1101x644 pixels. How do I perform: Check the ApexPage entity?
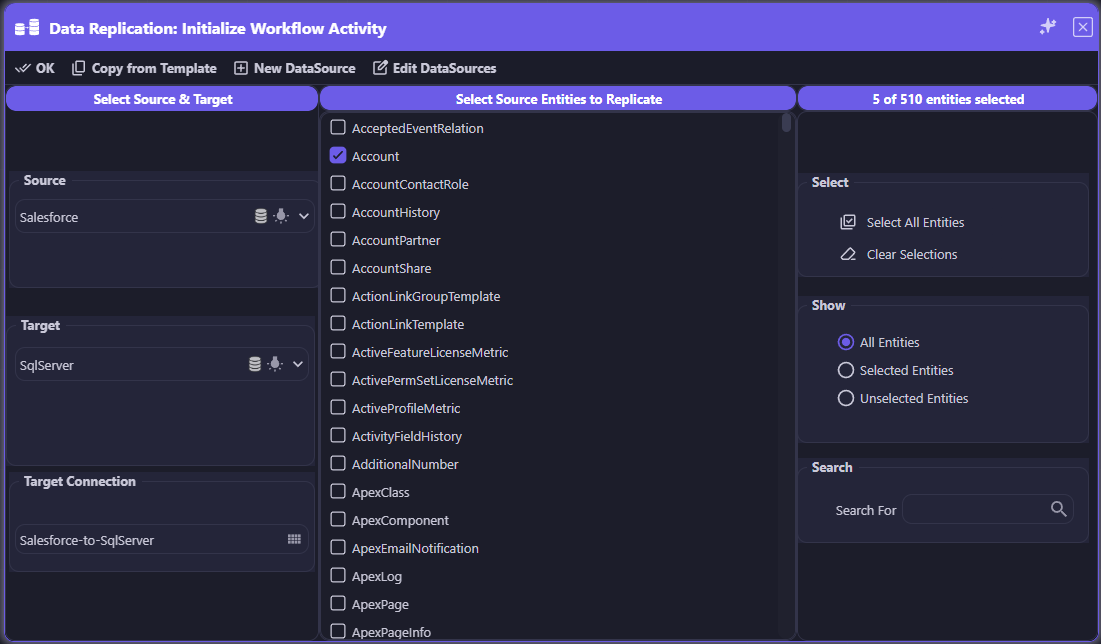338,603
